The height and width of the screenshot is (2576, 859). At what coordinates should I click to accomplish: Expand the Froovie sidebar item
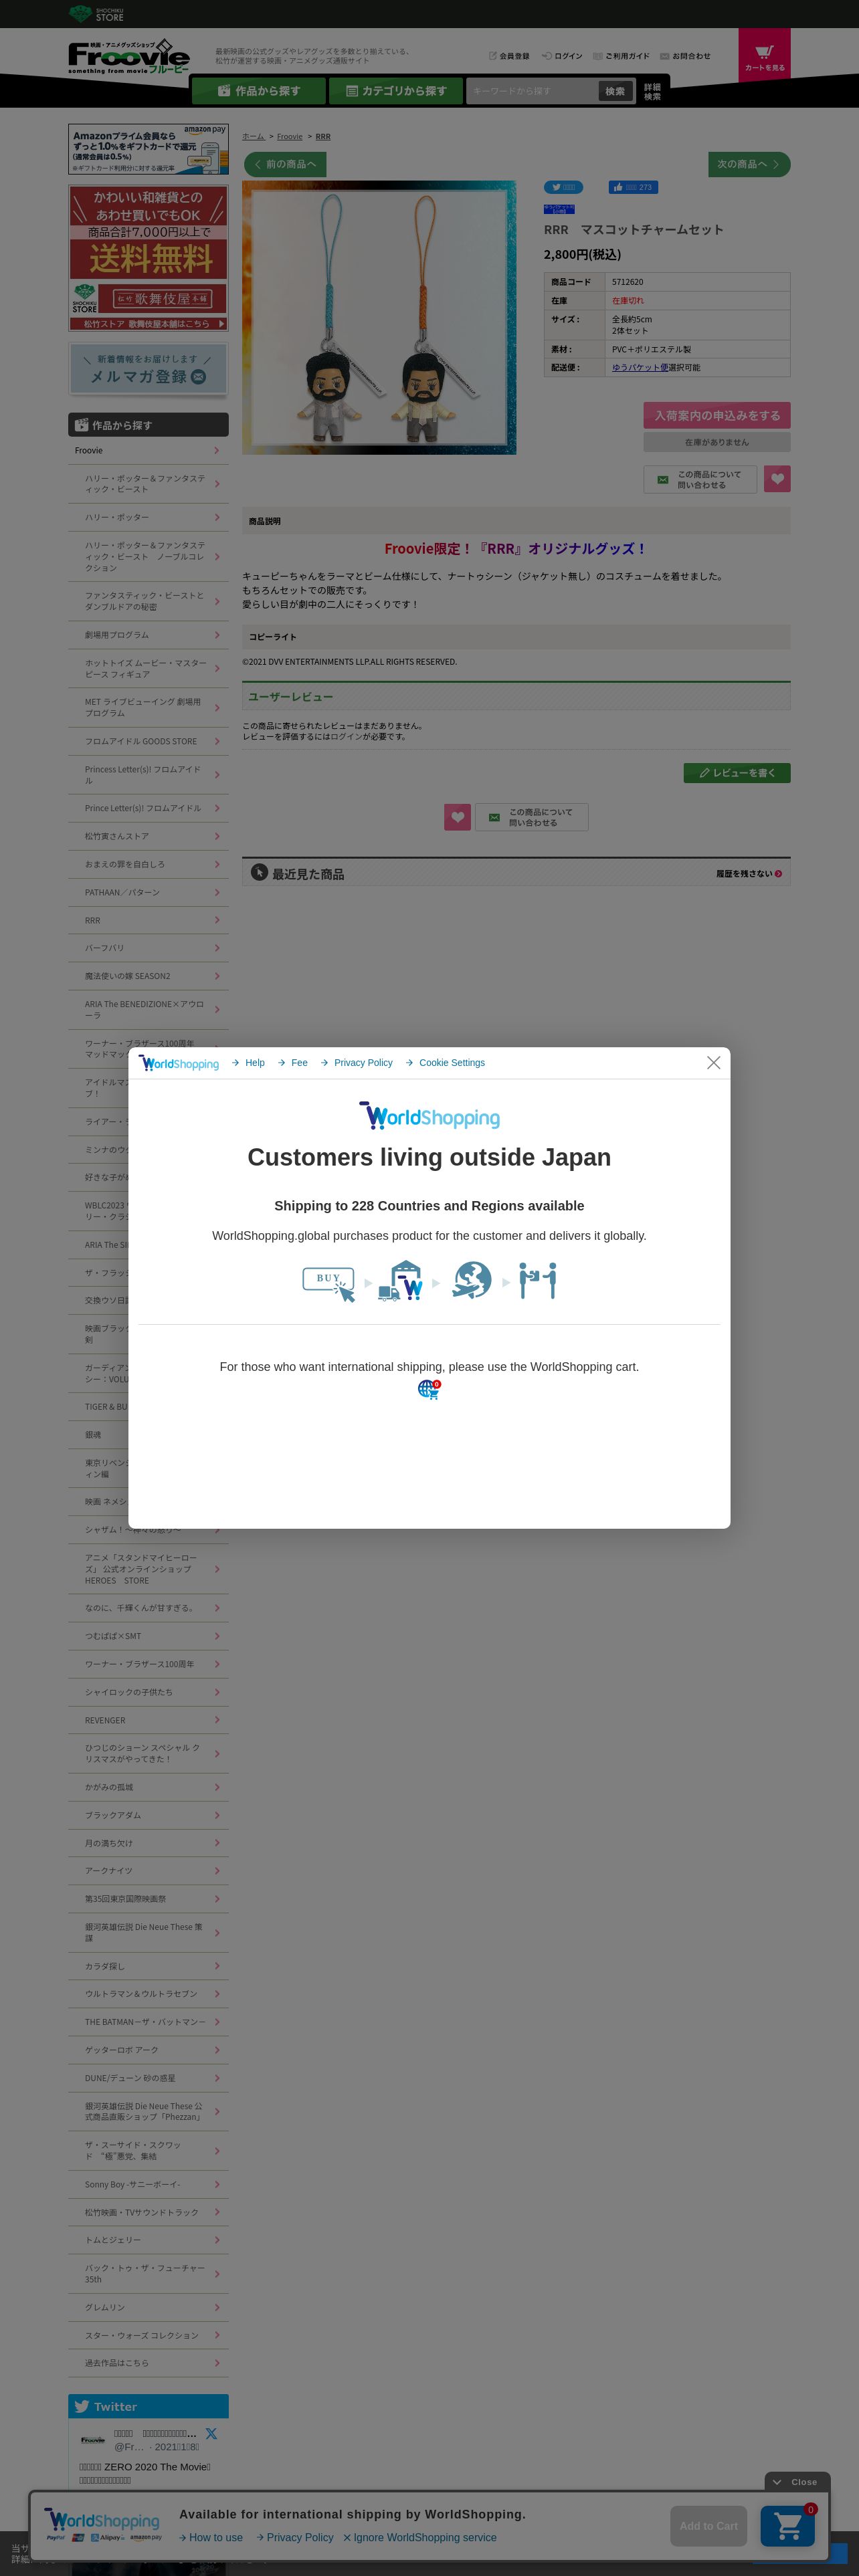tap(148, 451)
